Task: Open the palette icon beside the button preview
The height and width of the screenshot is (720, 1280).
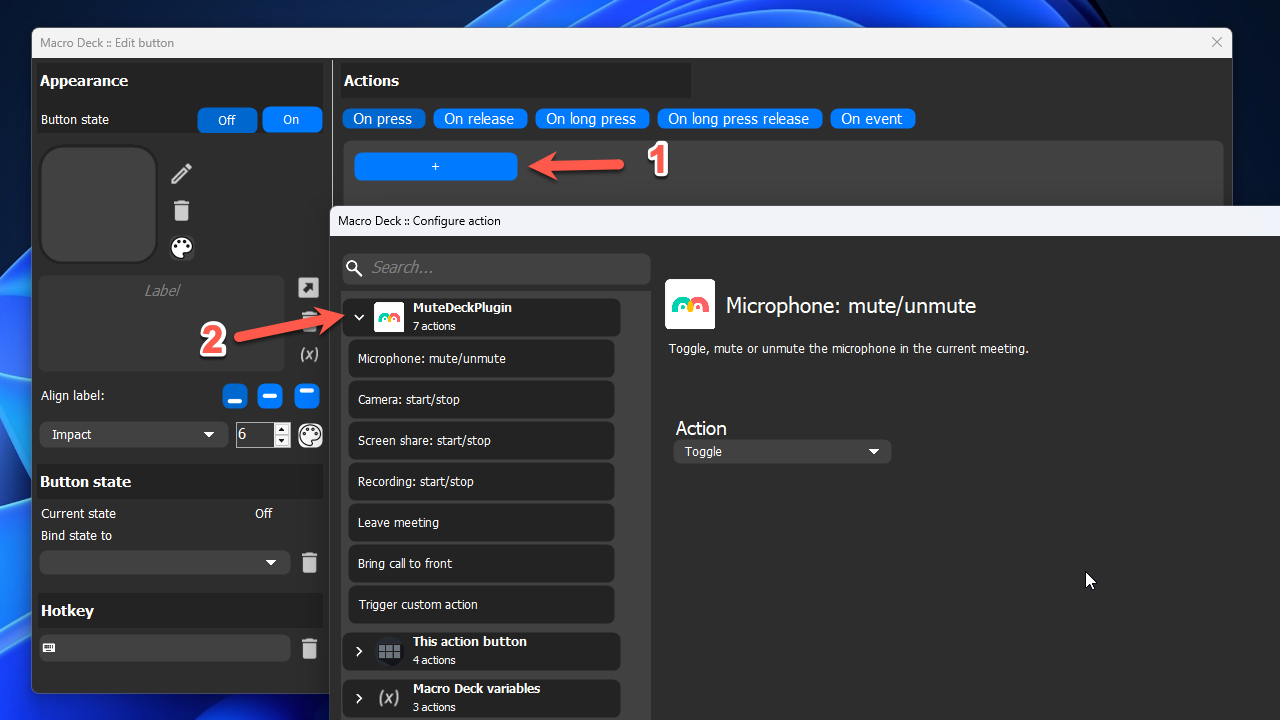Action: click(181, 247)
